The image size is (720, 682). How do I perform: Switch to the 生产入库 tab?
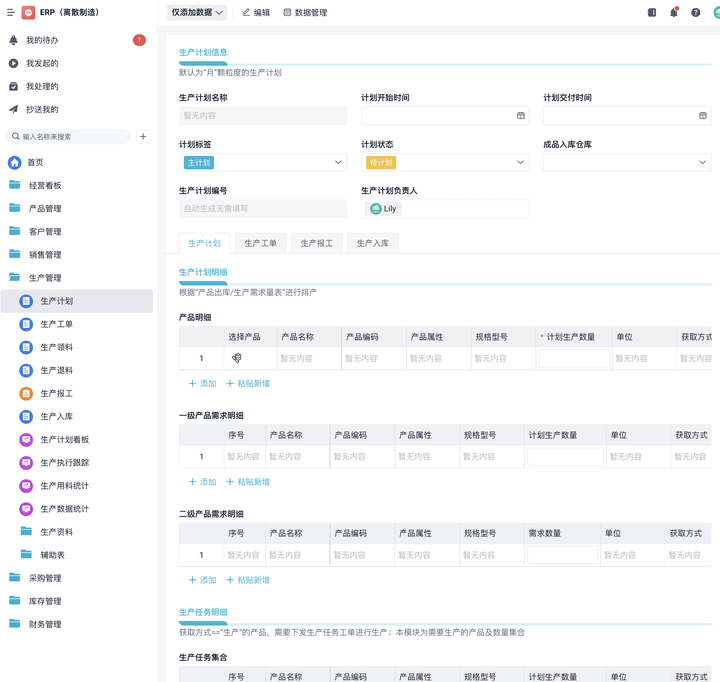click(372, 243)
